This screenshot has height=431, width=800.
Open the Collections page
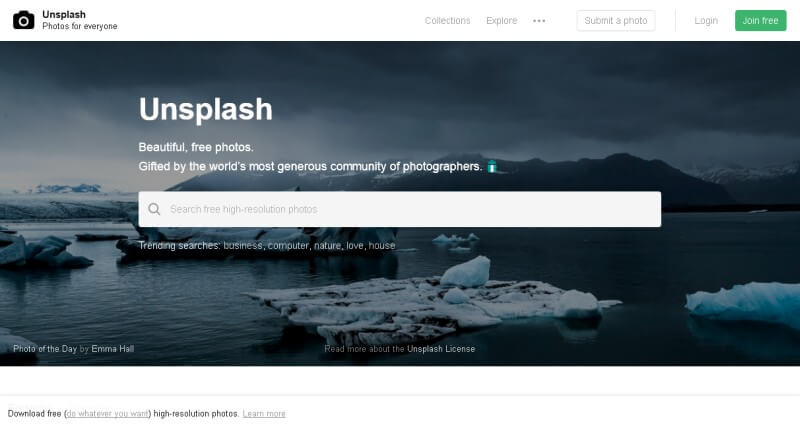click(447, 20)
